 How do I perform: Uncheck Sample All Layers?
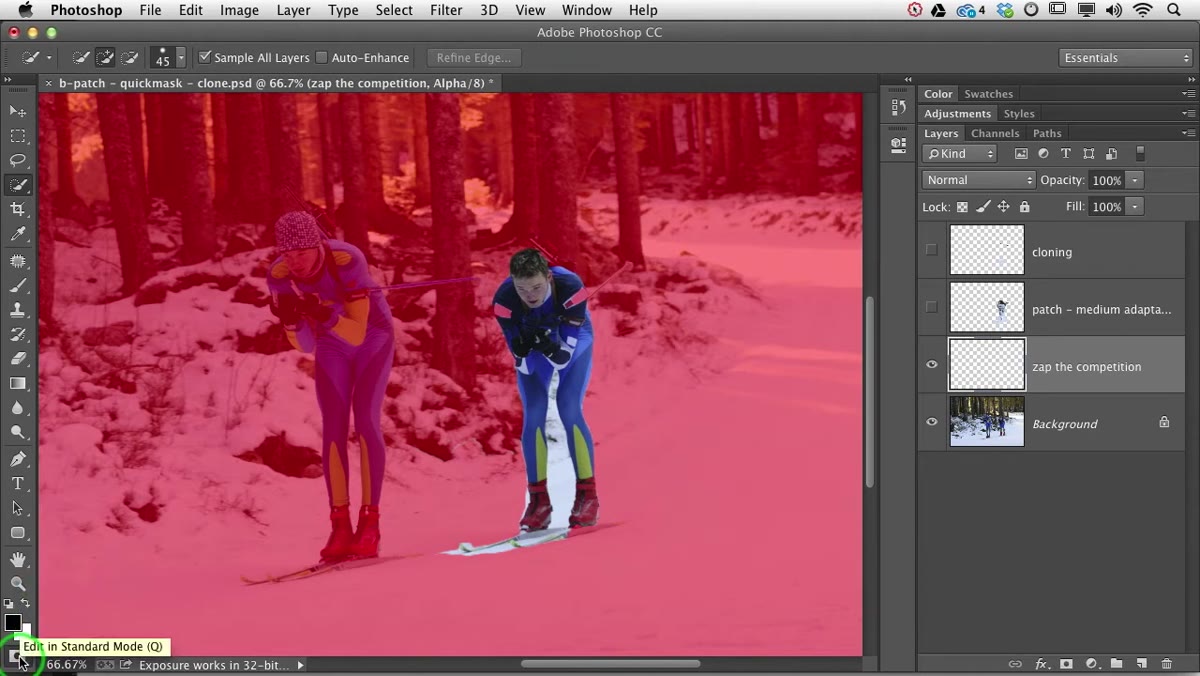click(205, 58)
